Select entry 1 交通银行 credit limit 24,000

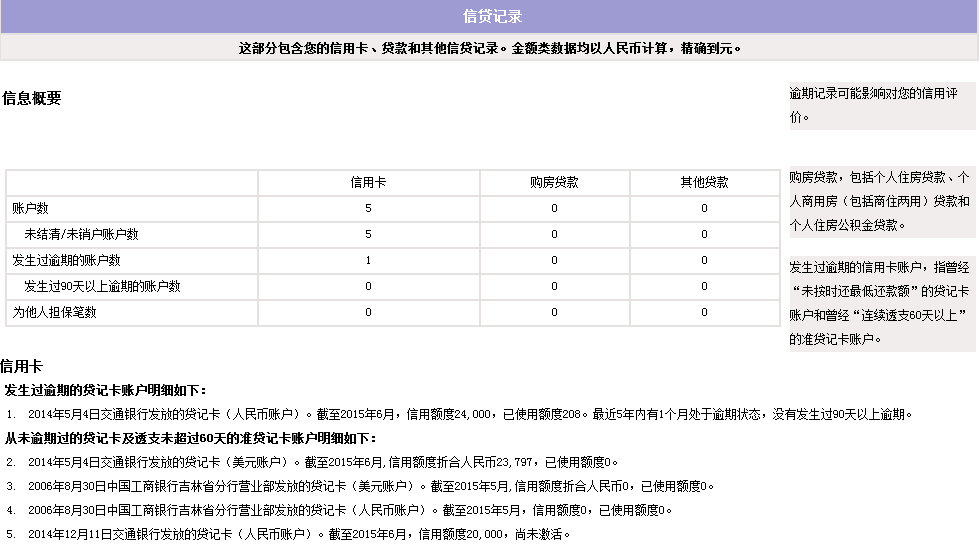[x=459, y=414]
